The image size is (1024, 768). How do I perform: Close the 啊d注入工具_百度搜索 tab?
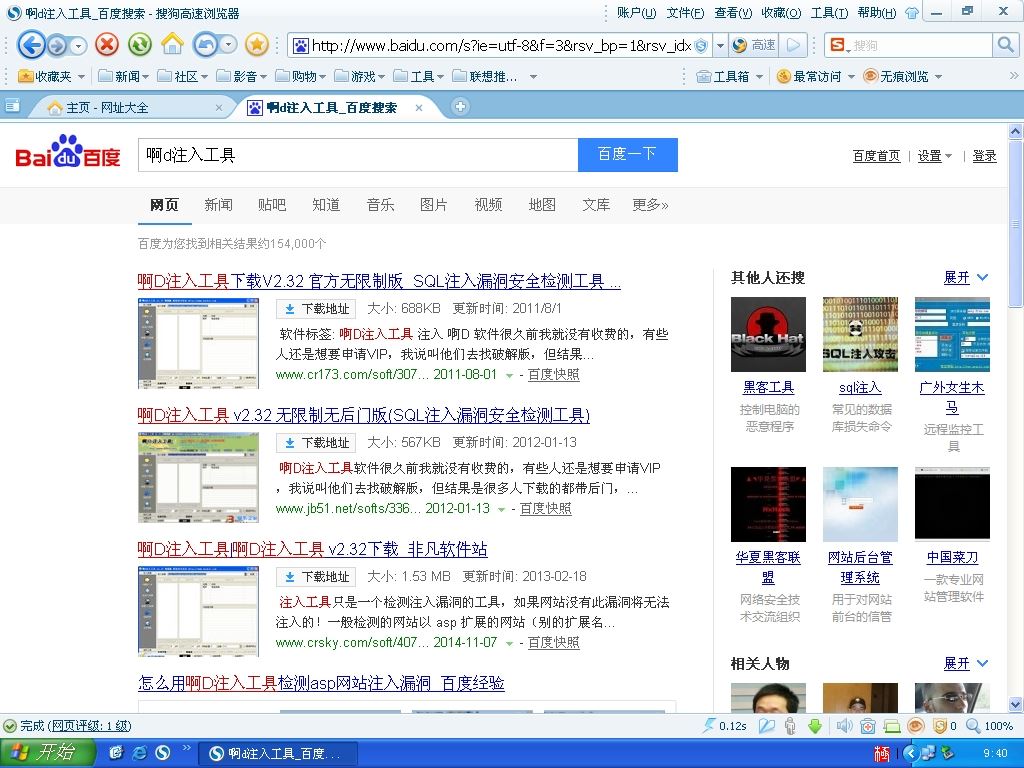(x=419, y=108)
